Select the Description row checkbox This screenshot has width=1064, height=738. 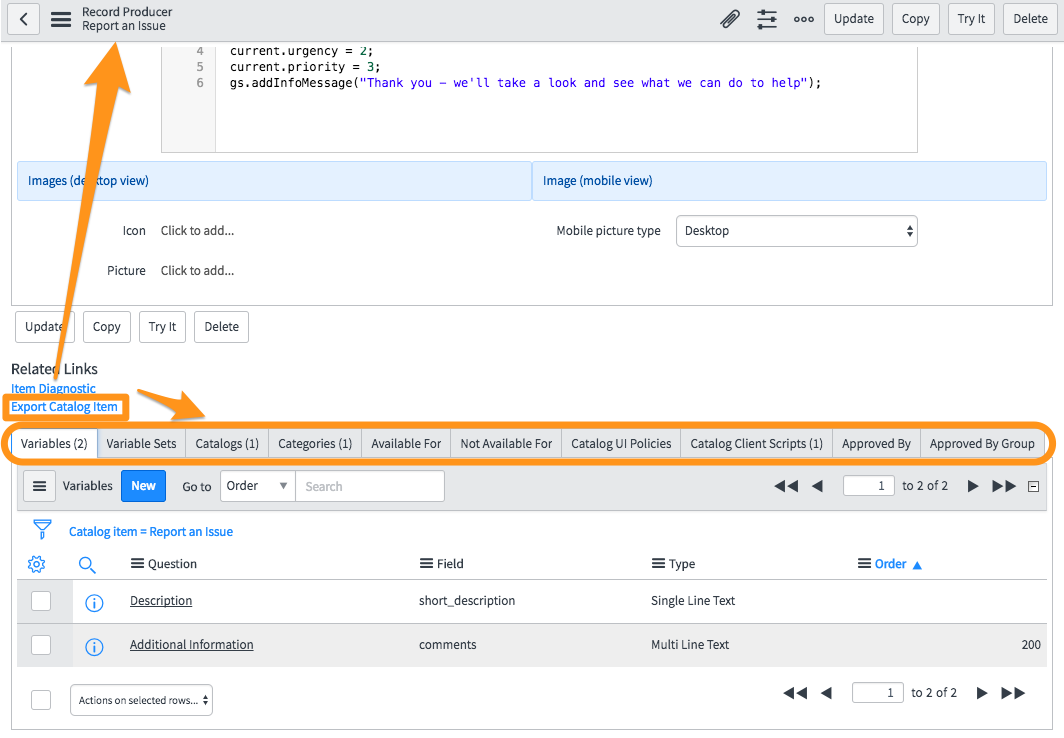[41, 601]
